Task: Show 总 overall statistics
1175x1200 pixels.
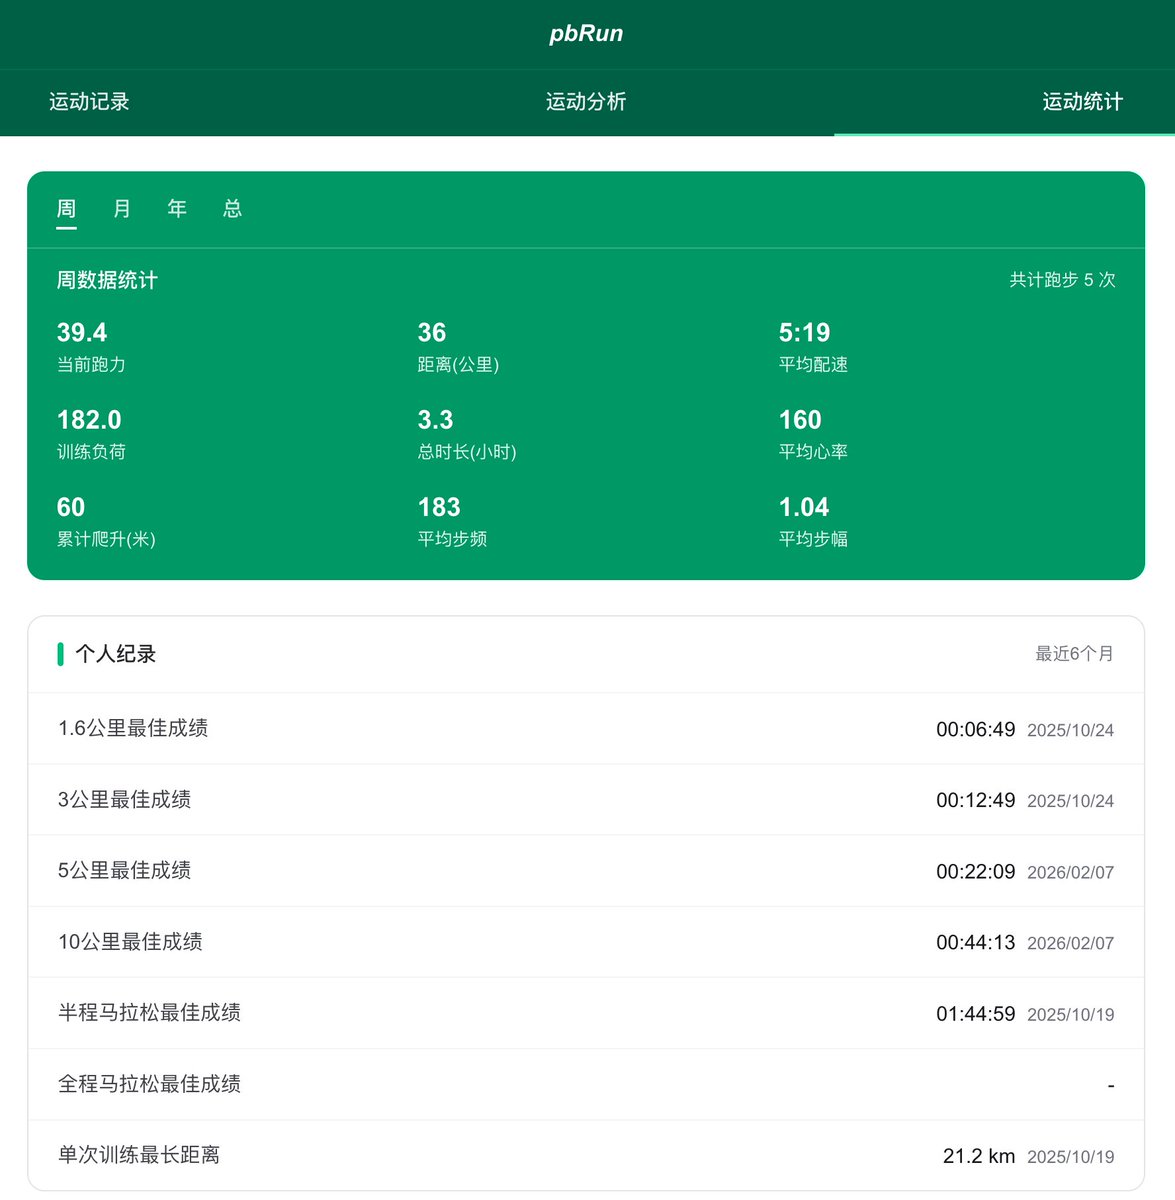Action: pos(233,209)
